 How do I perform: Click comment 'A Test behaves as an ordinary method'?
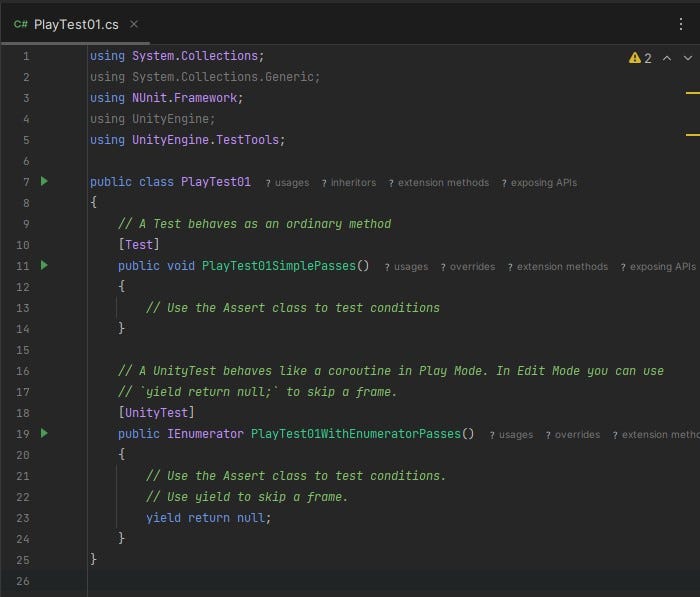pos(254,224)
